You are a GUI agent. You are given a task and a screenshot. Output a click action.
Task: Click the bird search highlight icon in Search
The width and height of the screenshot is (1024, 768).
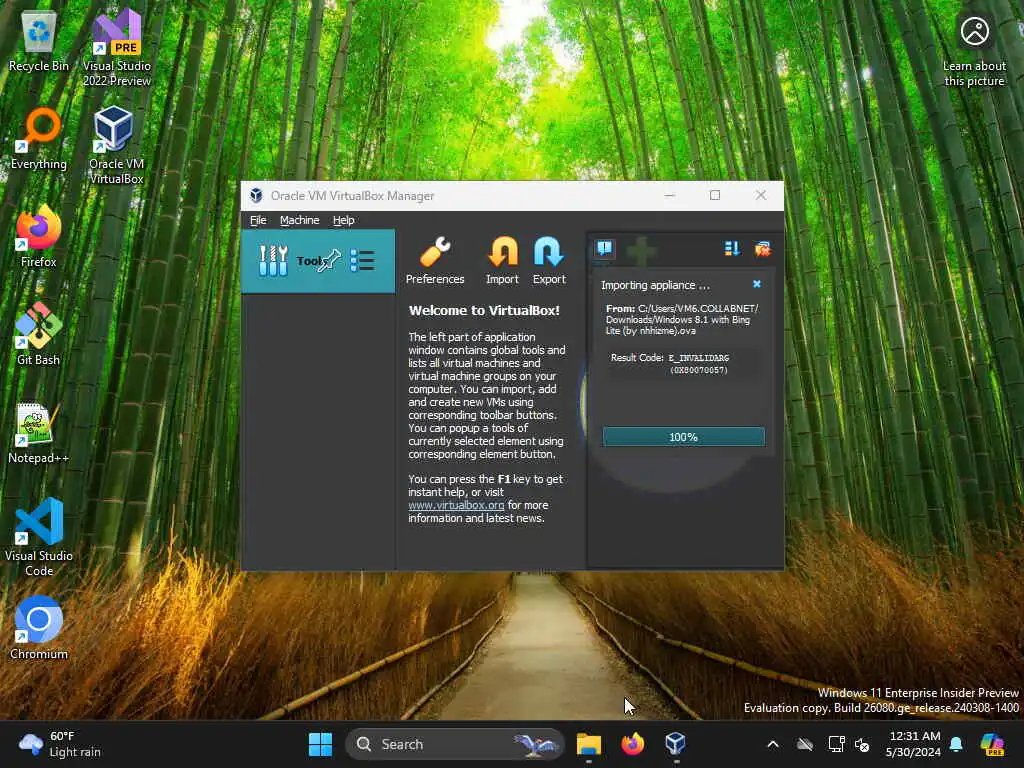(535, 744)
